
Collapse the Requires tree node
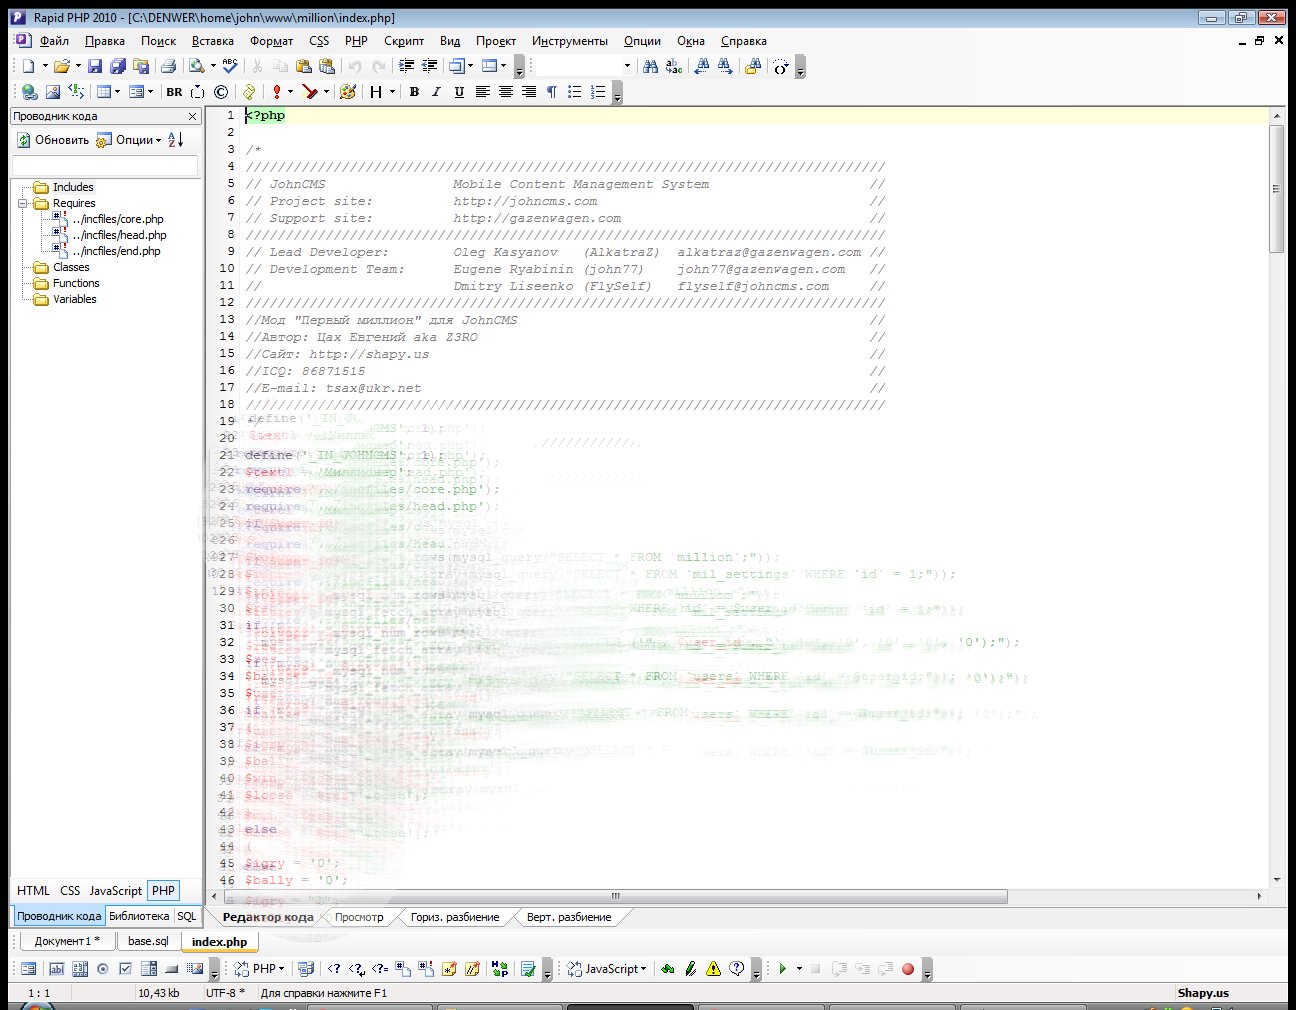click(23, 203)
